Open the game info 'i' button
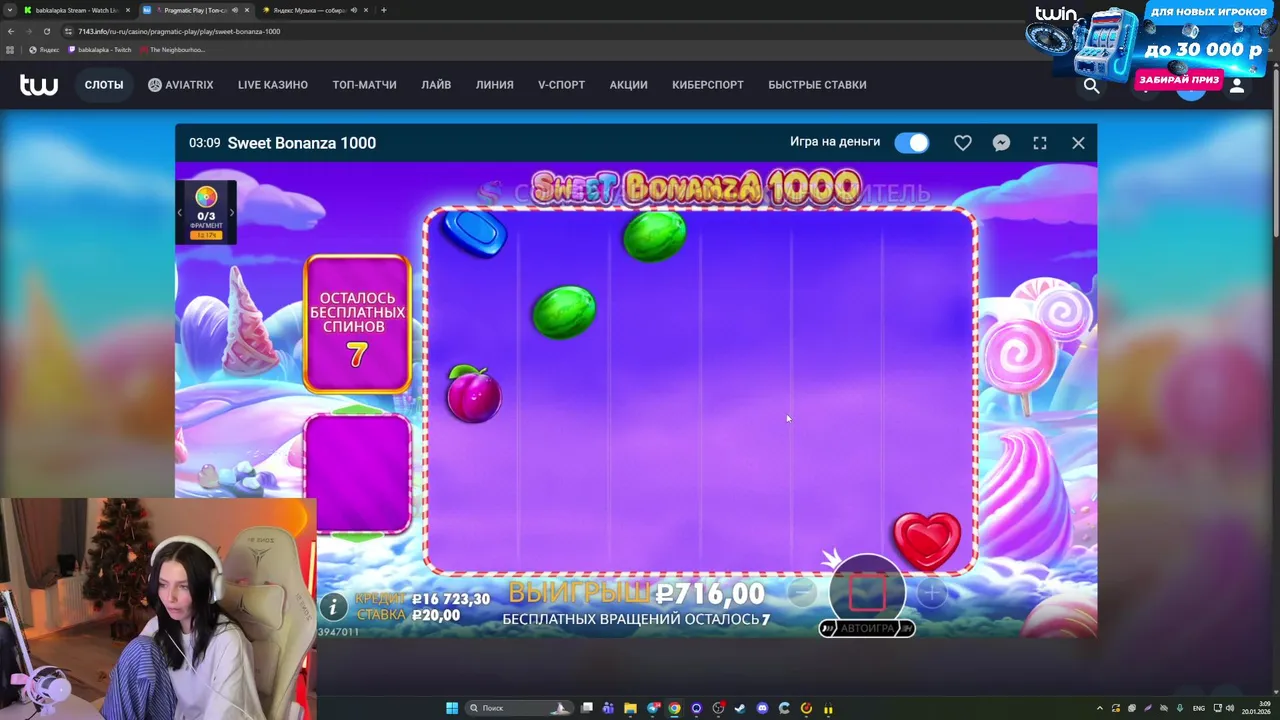This screenshot has height=720, width=1280. [x=333, y=606]
